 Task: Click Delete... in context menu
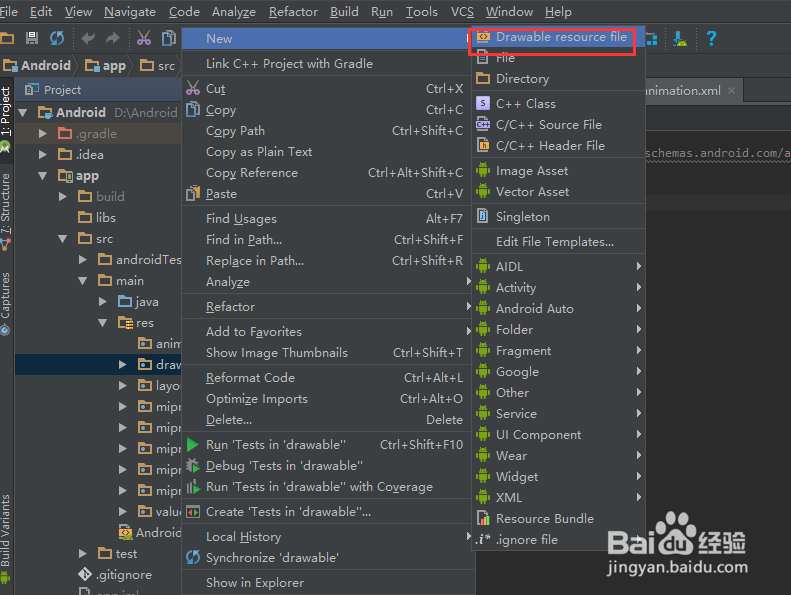pyautogui.click(x=327, y=420)
